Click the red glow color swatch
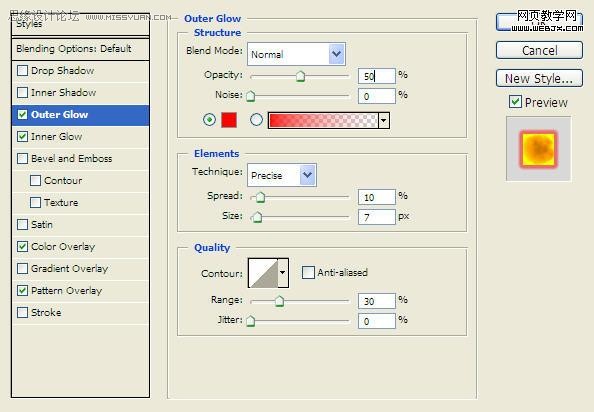 click(x=229, y=120)
